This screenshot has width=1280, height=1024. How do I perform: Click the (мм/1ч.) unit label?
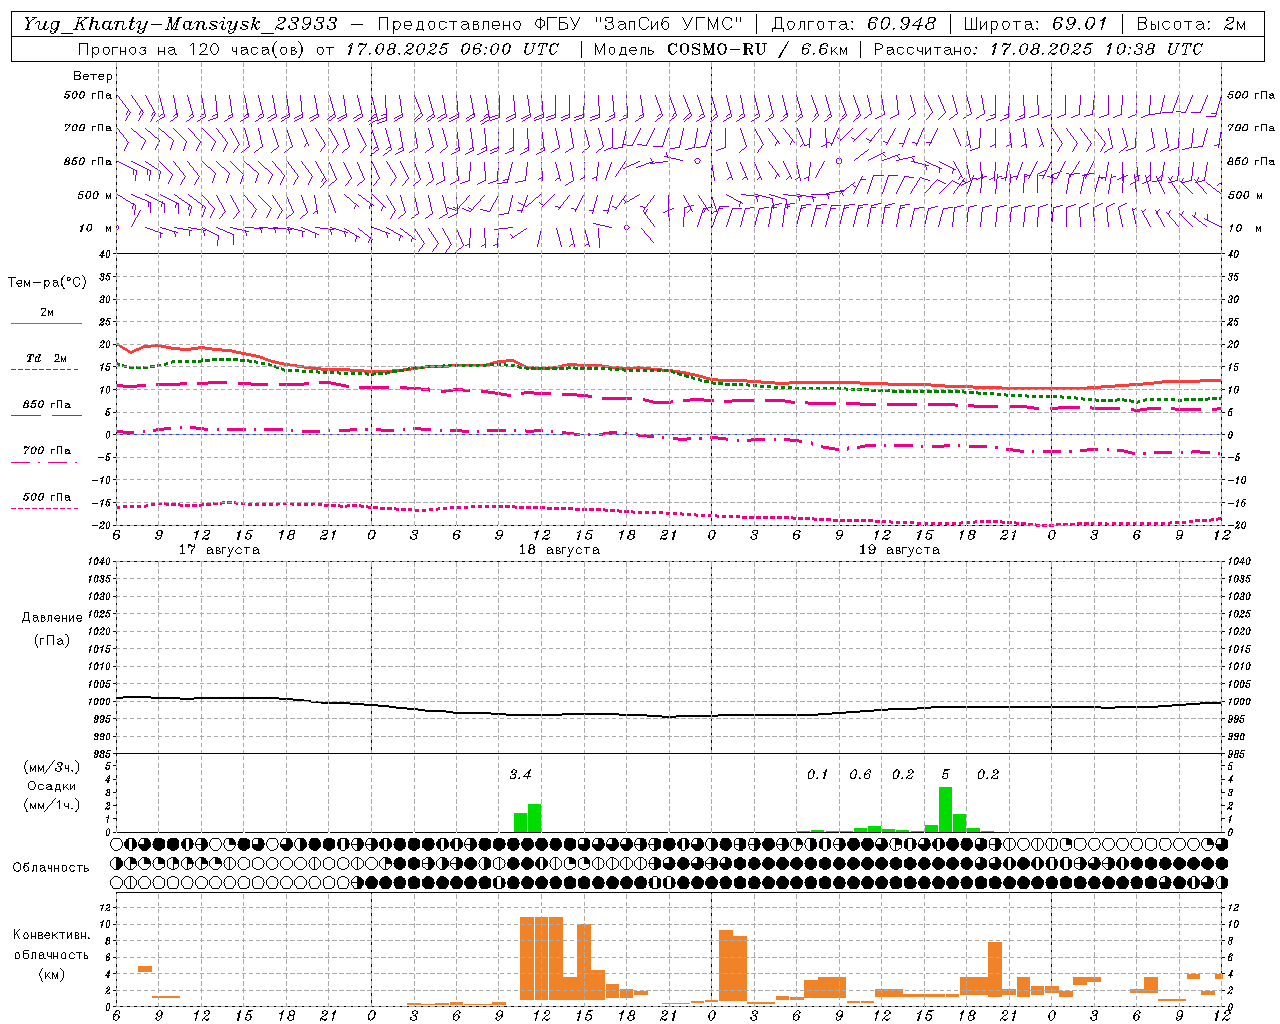52,804
